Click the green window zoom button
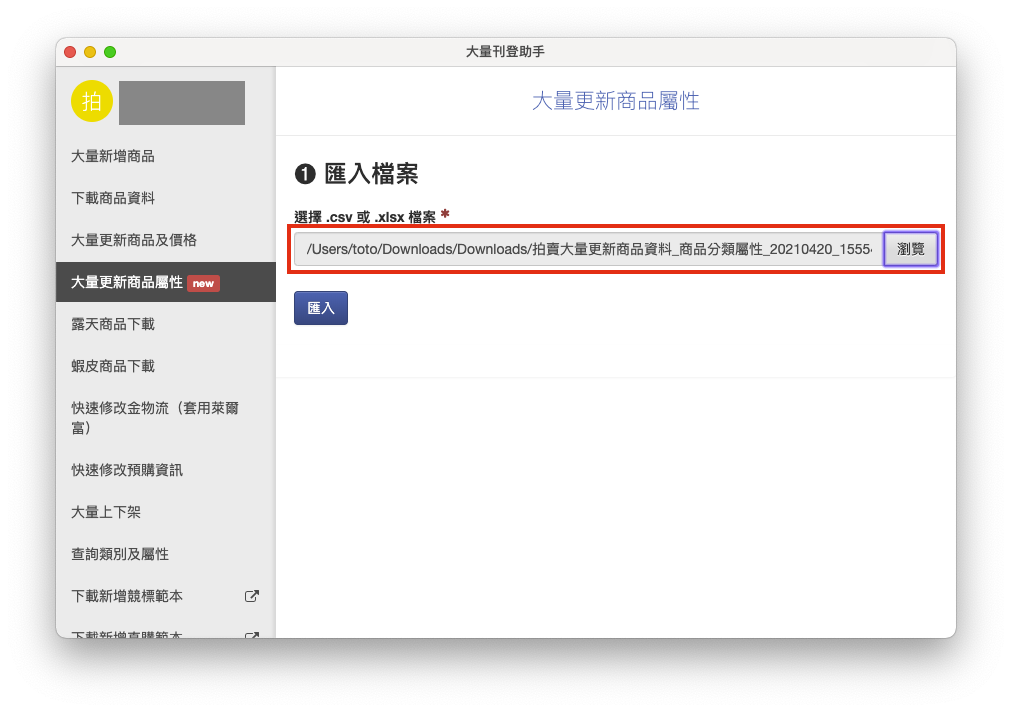The image size is (1012, 712). pyautogui.click(x=110, y=52)
